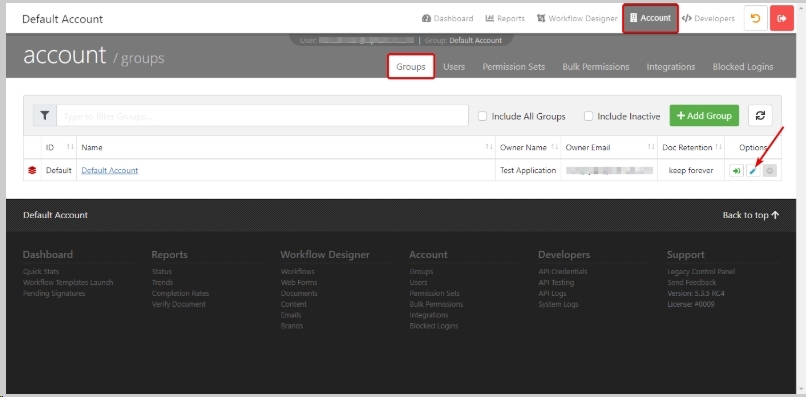Sort by Owner Name column arrows

[554, 147]
